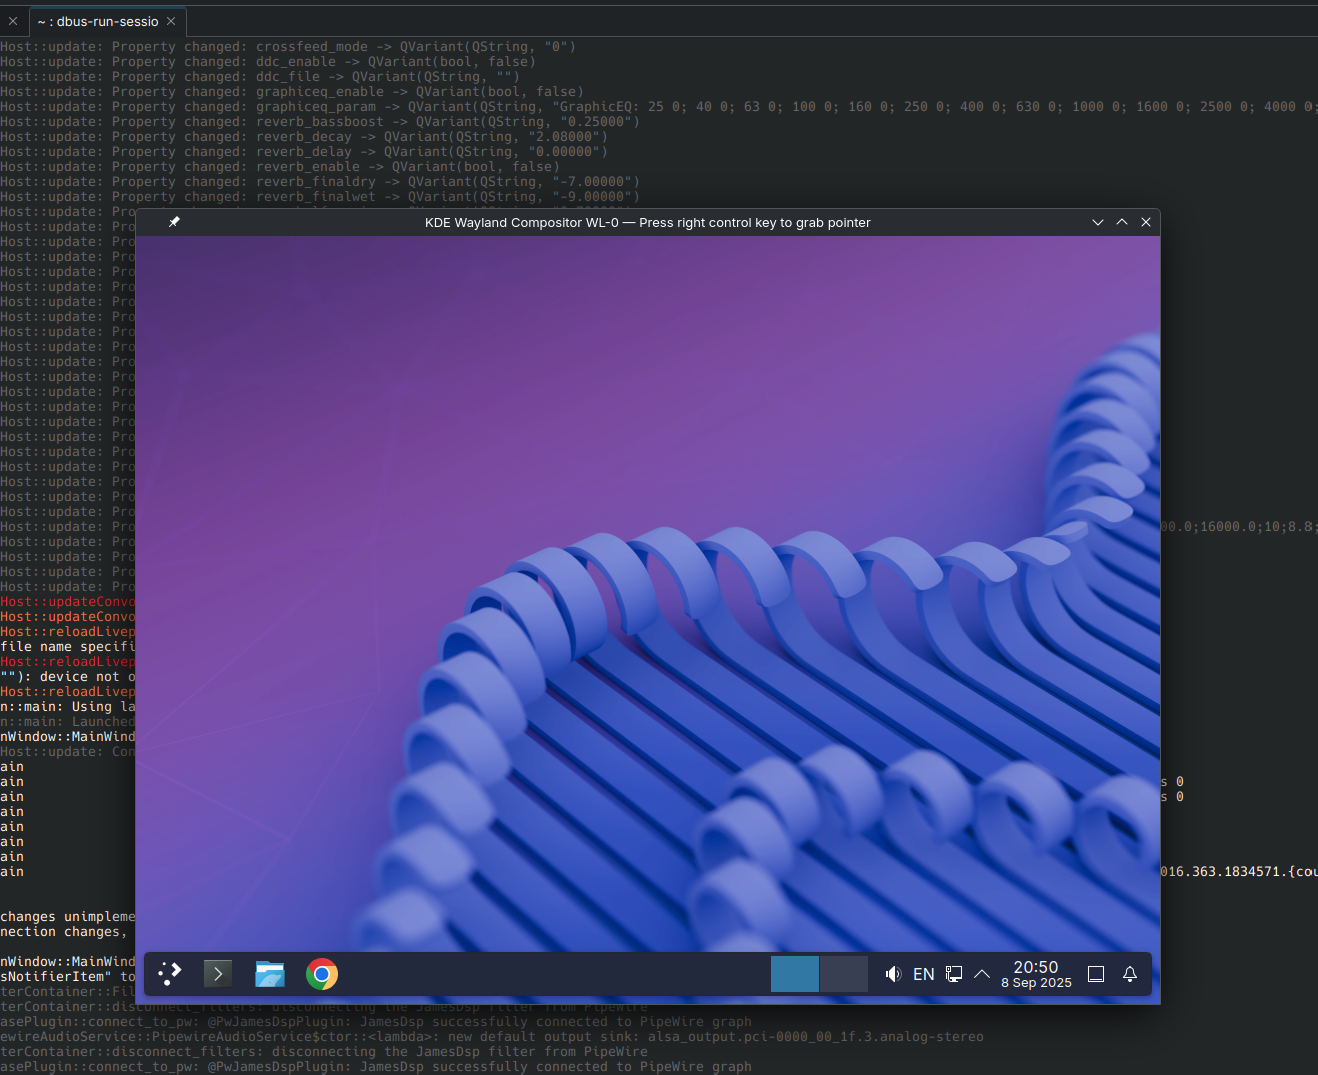The height and width of the screenshot is (1075, 1318).
Task: Maximize the KDE Wayland Compositor window
Action: [x=1122, y=222]
